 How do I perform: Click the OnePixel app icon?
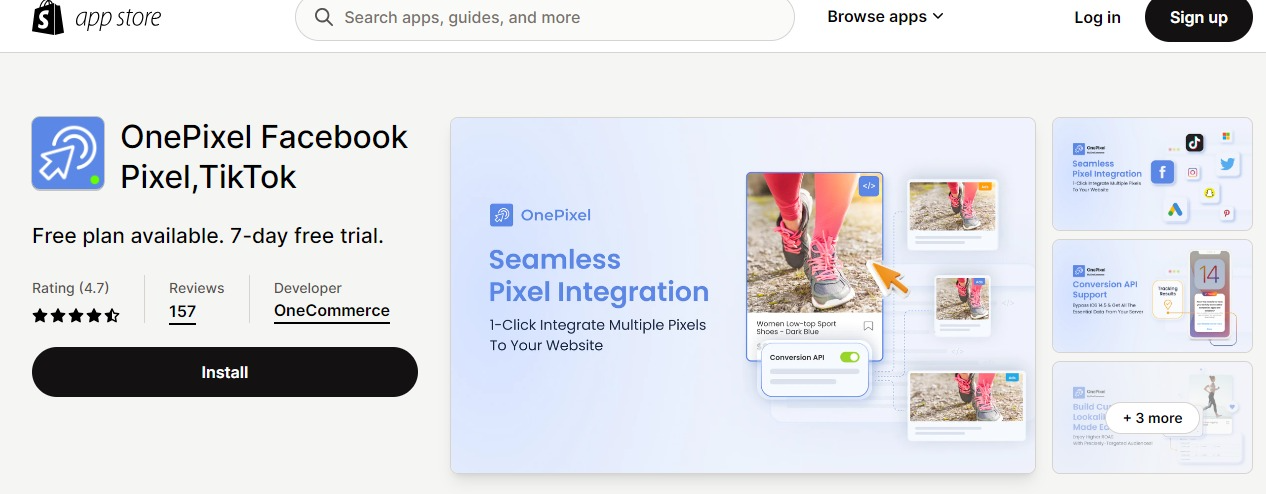tap(68, 153)
